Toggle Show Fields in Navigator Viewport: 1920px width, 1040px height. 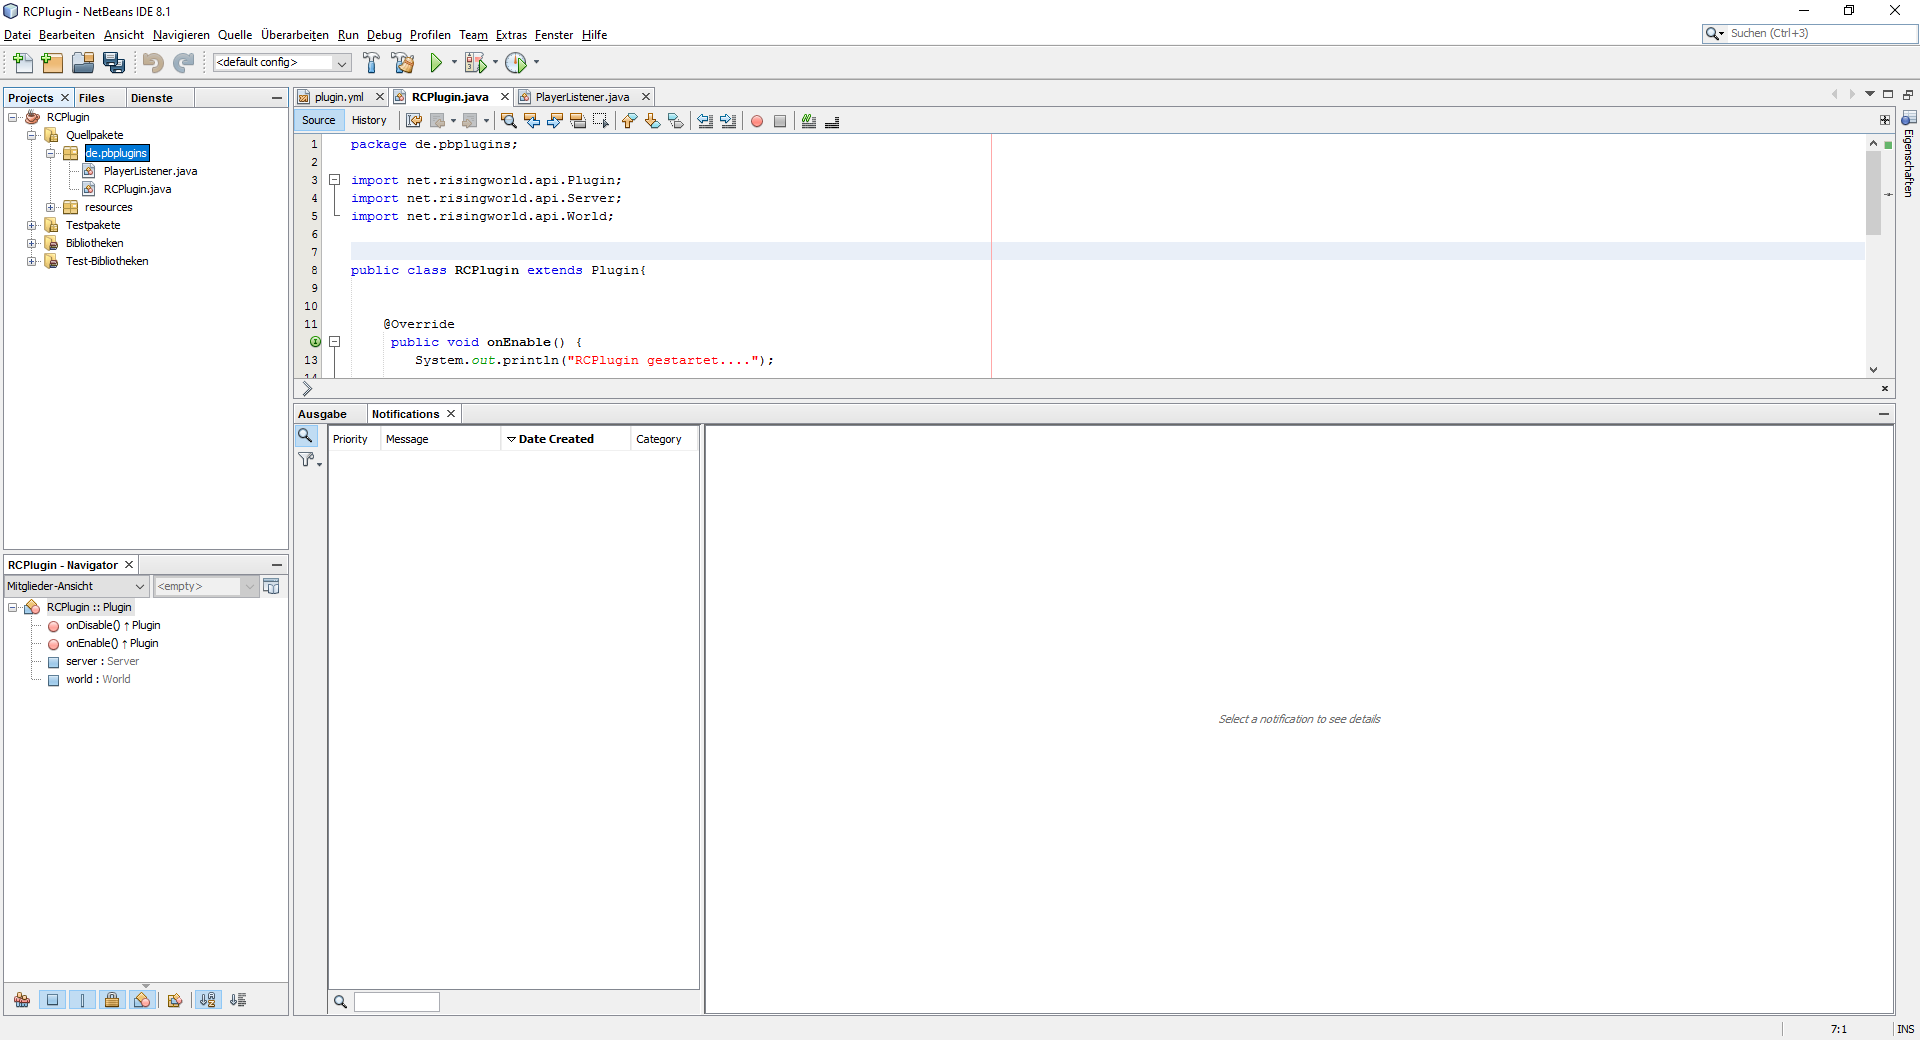click(x=52, y=1000)
